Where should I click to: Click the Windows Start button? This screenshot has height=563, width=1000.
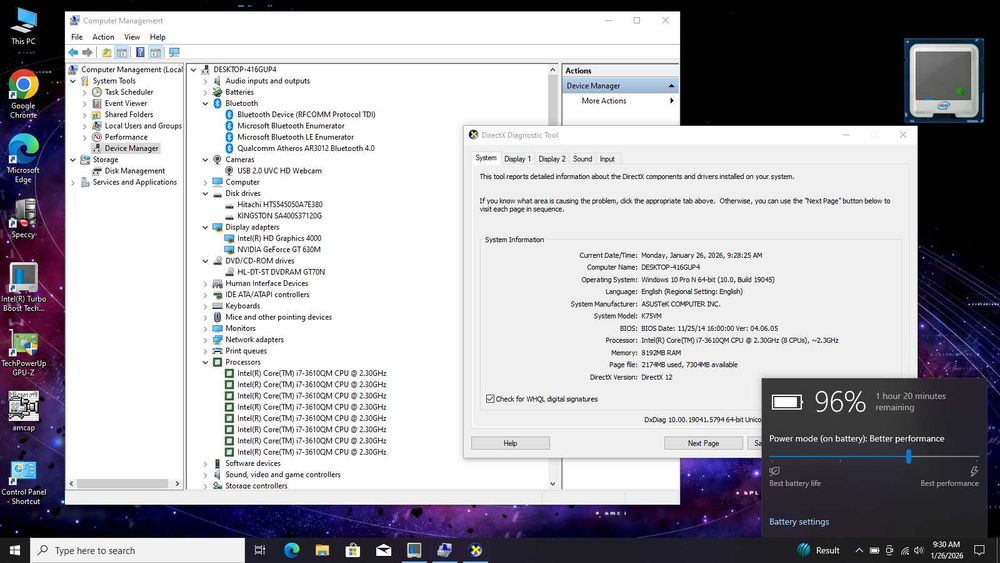click(x=15, y=550)
